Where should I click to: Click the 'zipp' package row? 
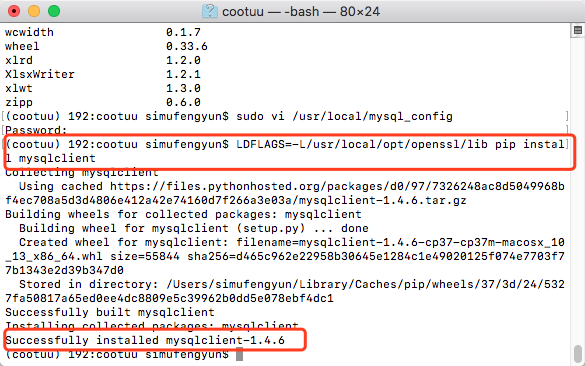click(103, 102)
